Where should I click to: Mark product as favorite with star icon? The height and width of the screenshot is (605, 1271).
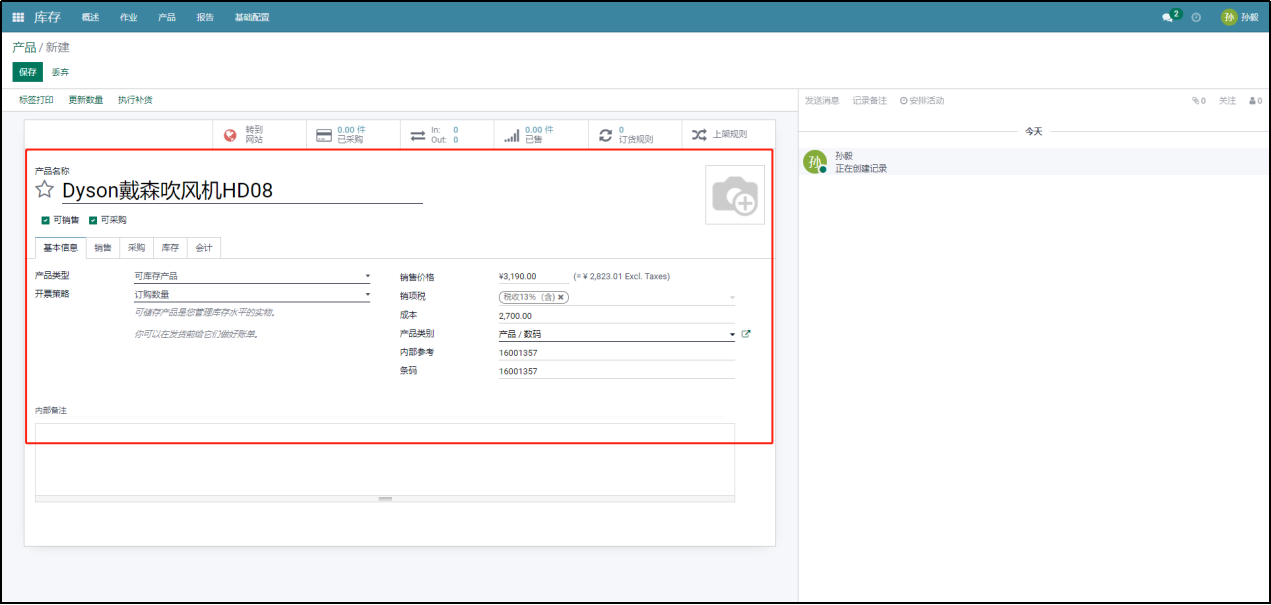(x=44, y=190)
